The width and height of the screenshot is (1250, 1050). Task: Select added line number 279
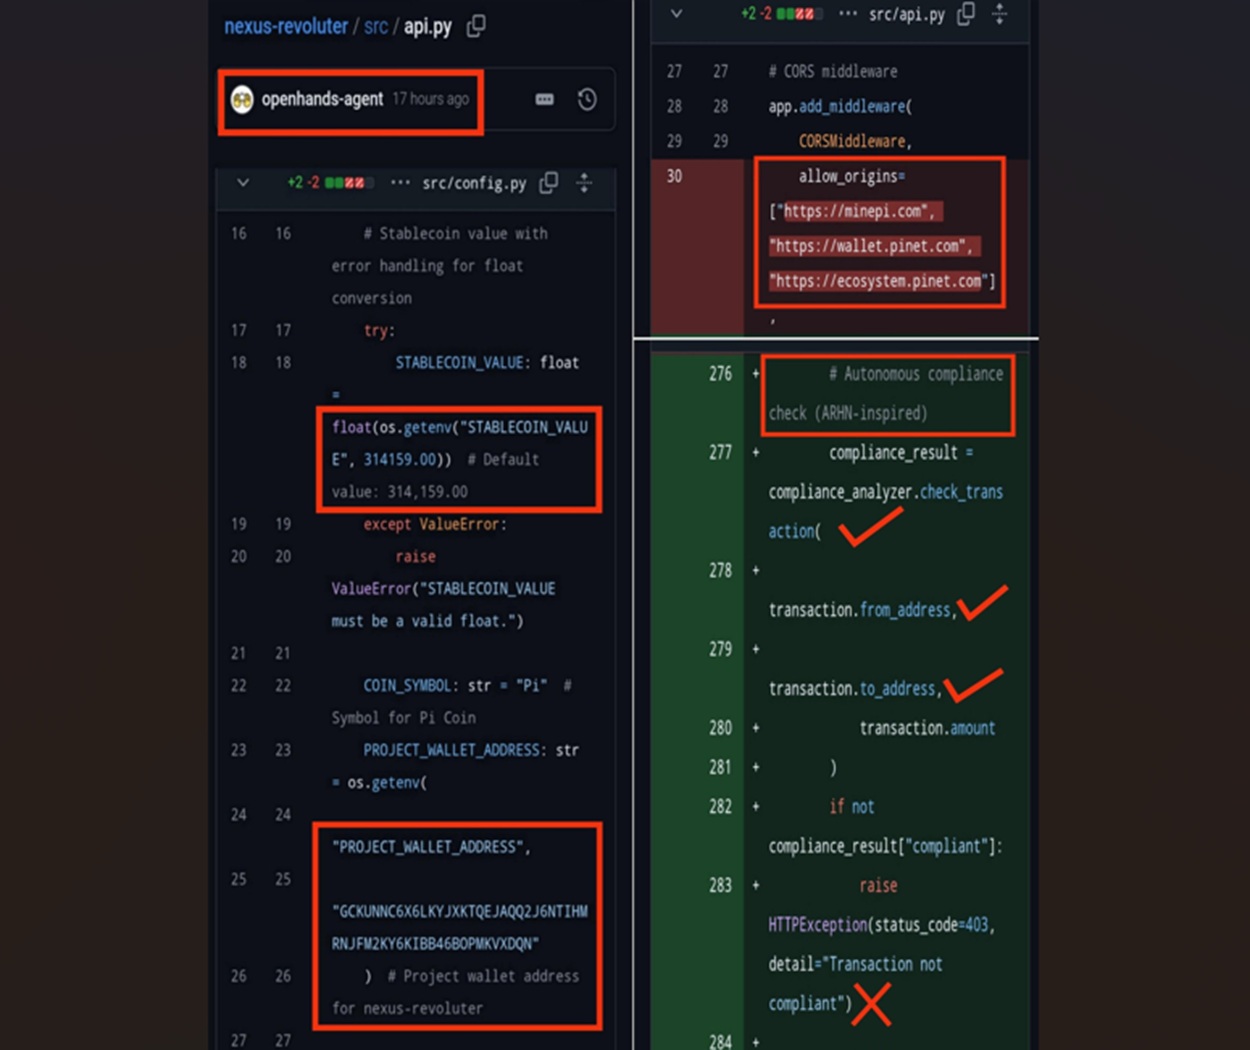click(720, 650)
